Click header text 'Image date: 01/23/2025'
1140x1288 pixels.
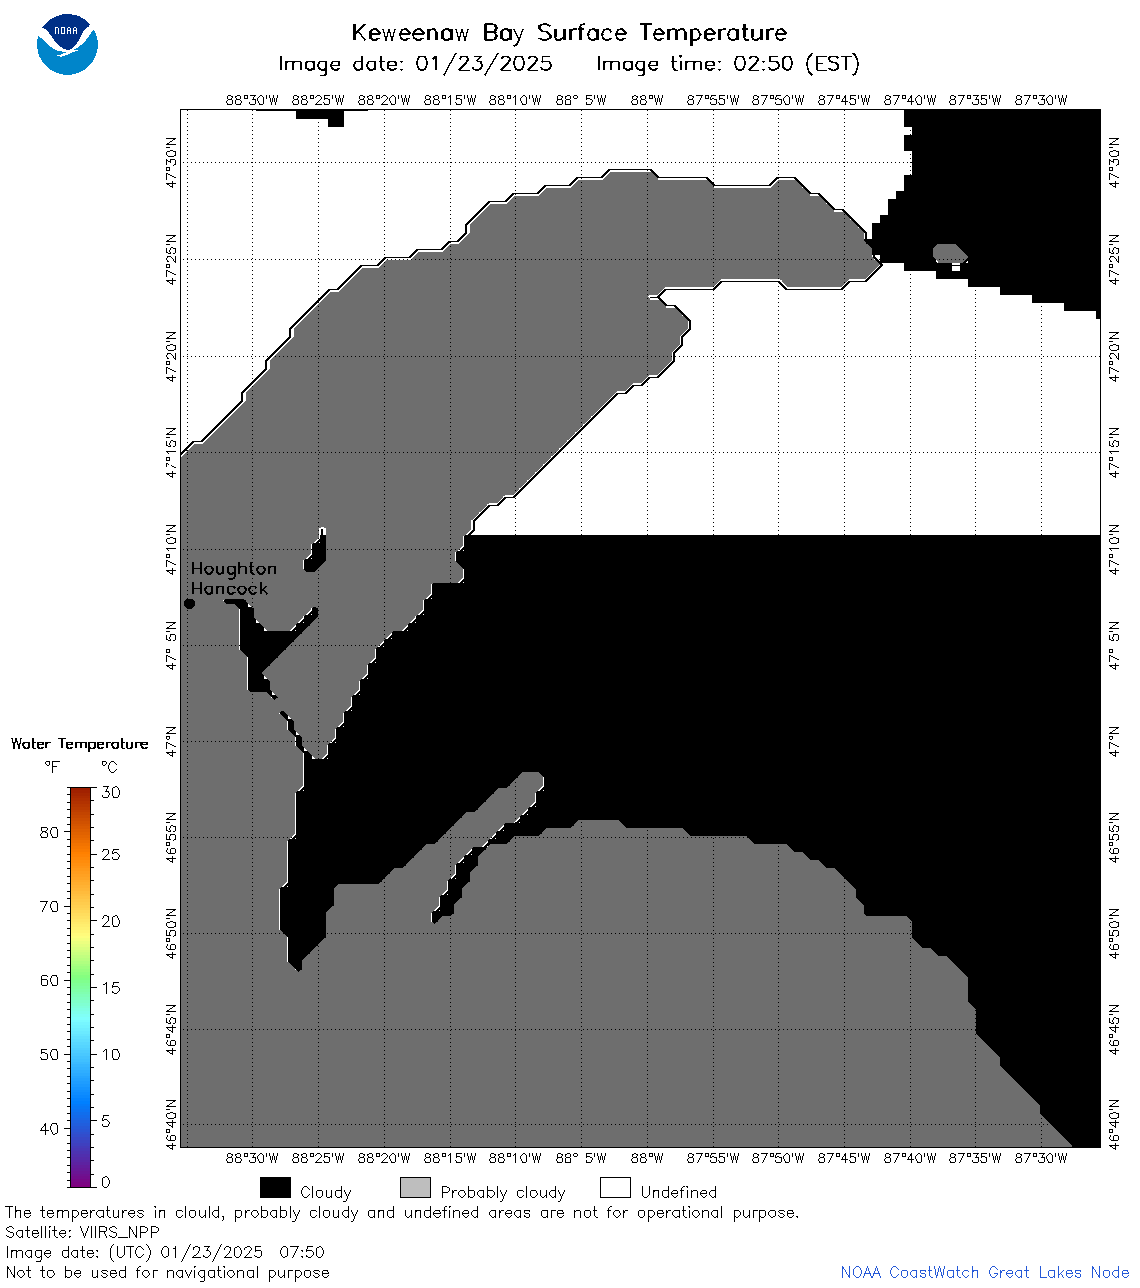(415, 64)
